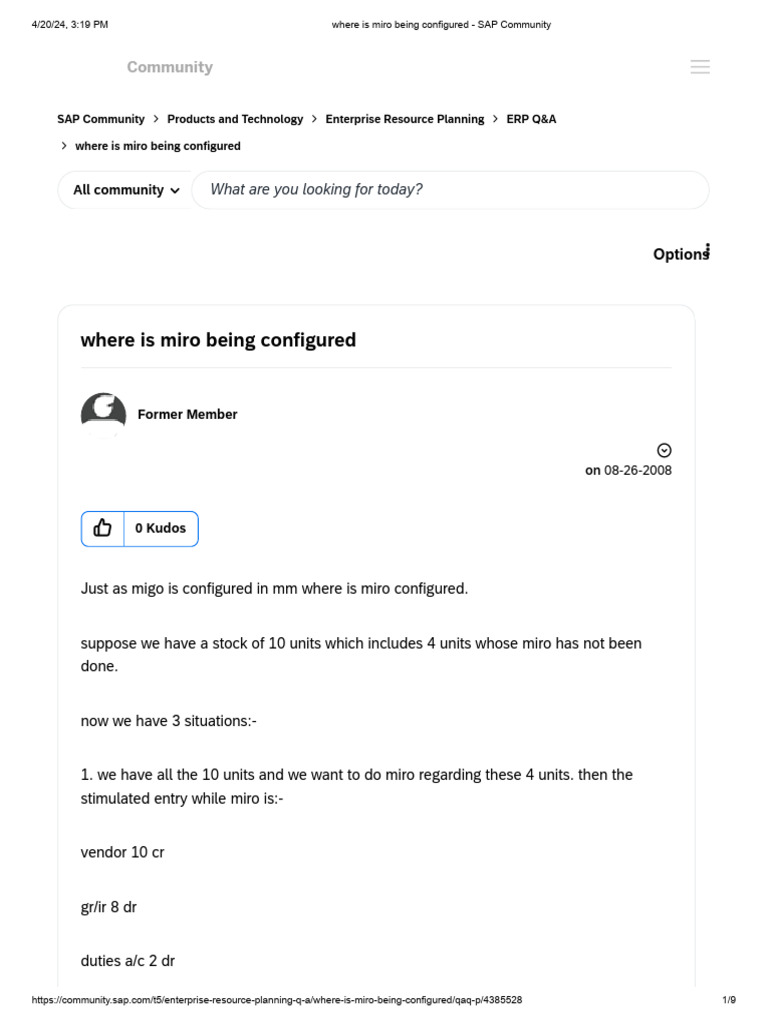
Task: Click the thumbs-up kudos icon
Action: [x=102, y=529]
